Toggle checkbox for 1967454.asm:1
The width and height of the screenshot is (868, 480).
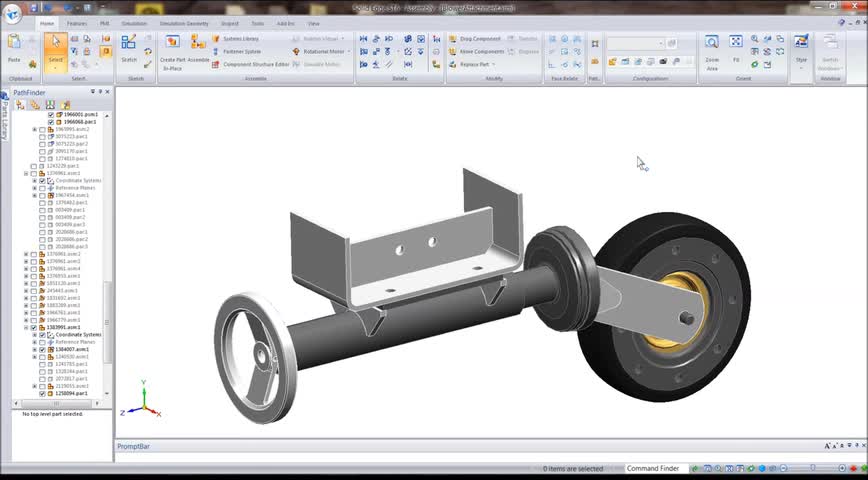pos(43,195)
